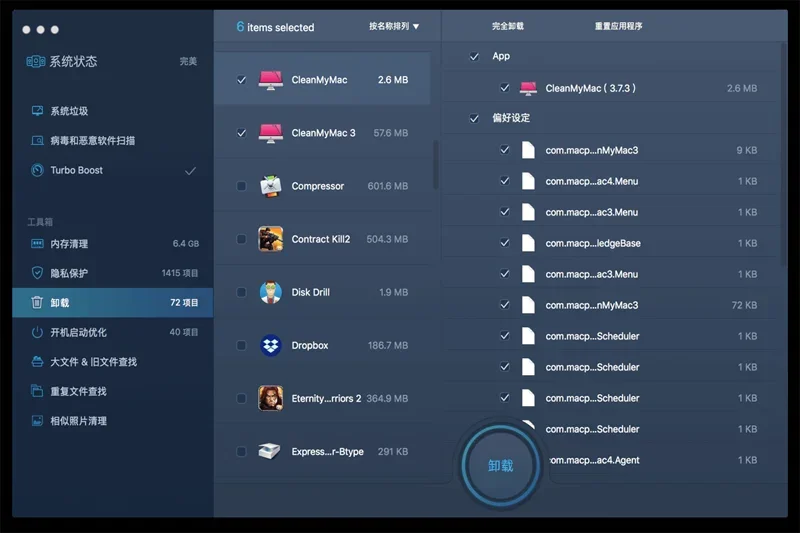Click the "186.7 MB" Dropbox size
Viewport: 800px width, 533px height.
(x=388, y=345)
